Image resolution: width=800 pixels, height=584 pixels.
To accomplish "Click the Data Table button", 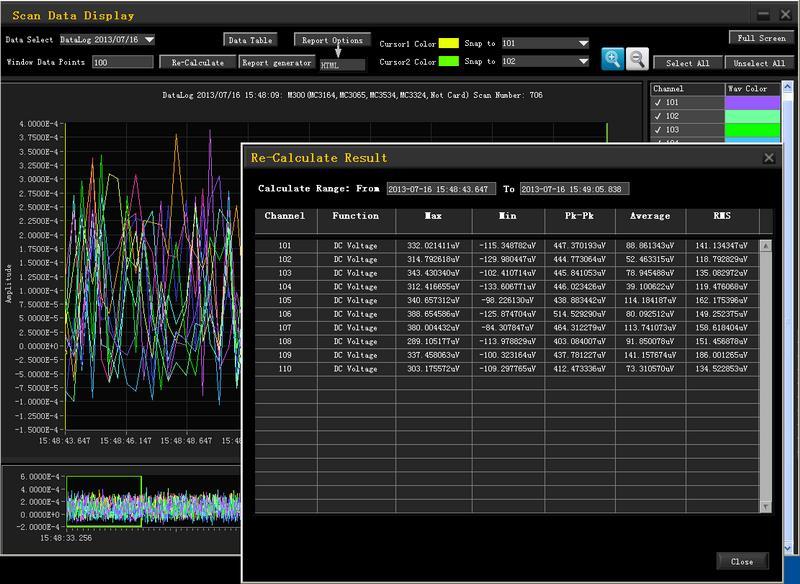I will (x=250, y=40).
